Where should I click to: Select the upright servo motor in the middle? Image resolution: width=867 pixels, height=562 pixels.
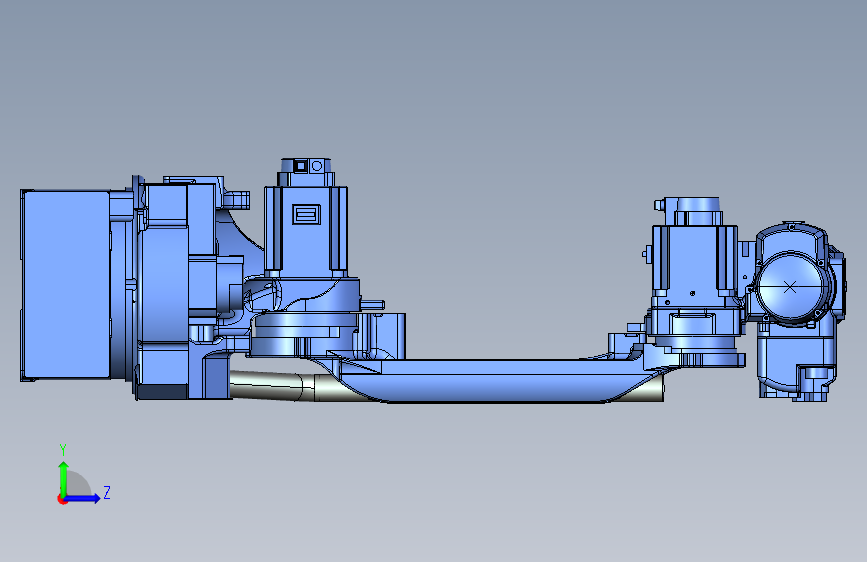pos(306,231)
